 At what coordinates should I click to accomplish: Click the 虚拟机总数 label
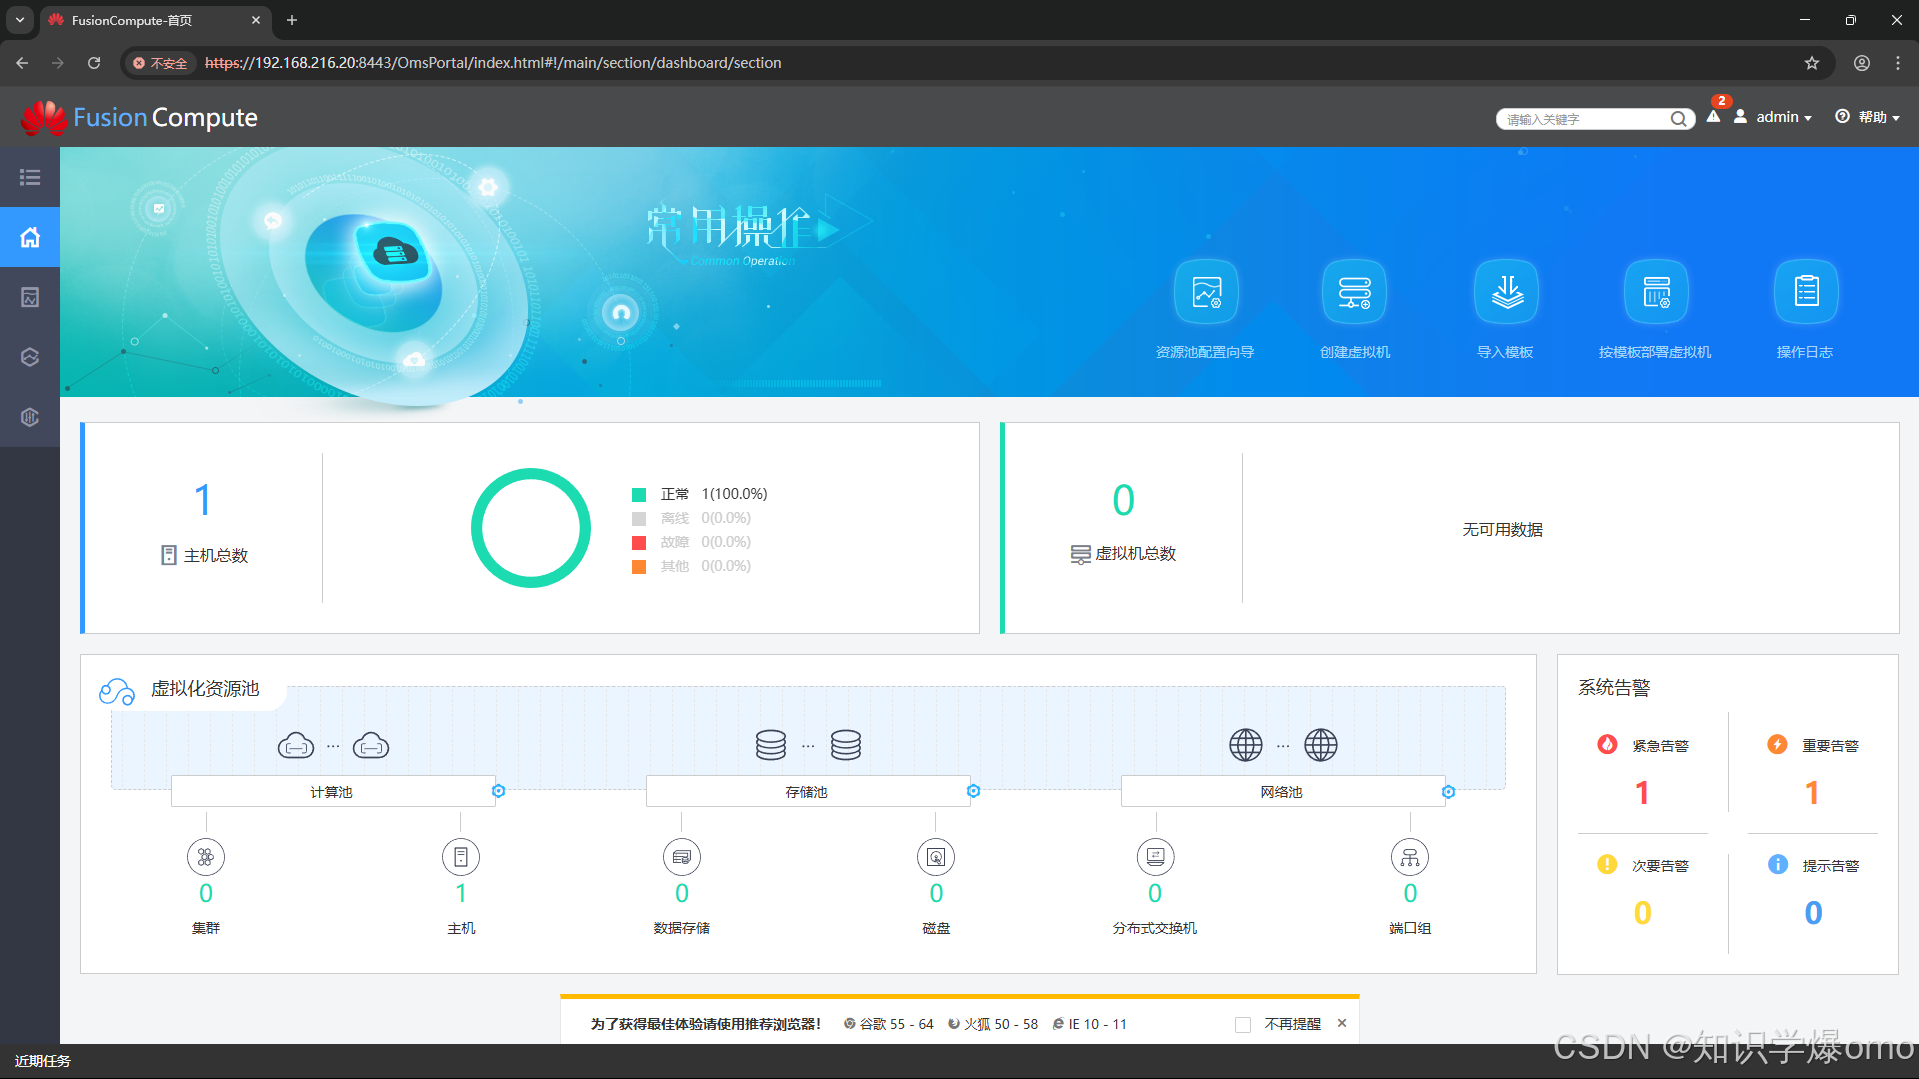point(1136,554)
